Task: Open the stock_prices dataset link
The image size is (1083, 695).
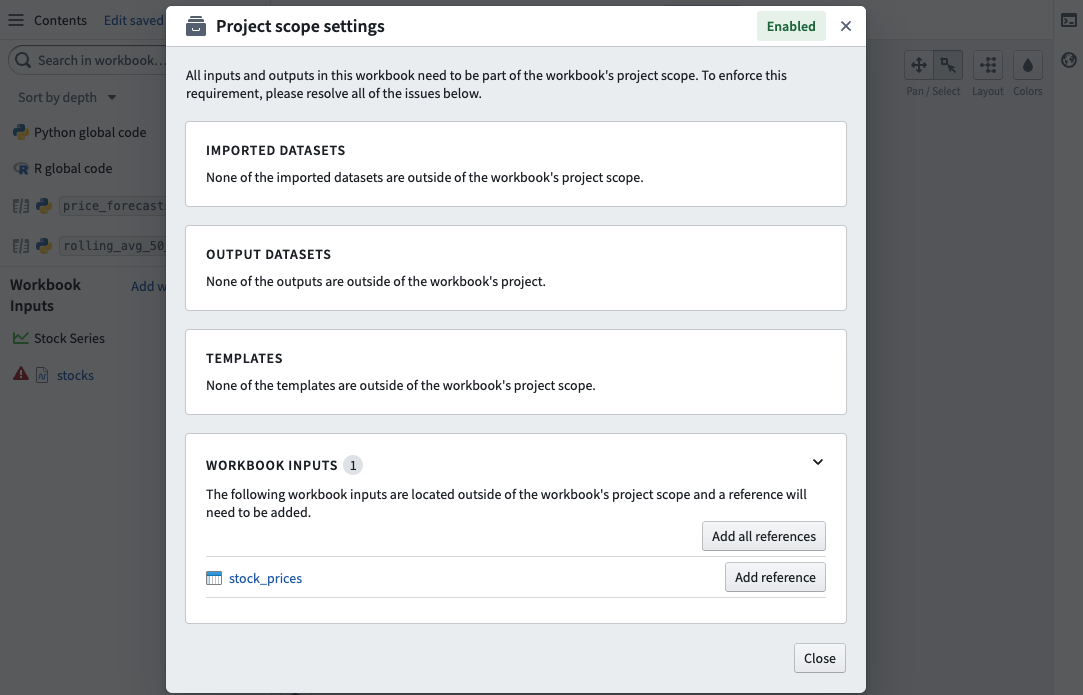Action: click(x=265, y=578)
